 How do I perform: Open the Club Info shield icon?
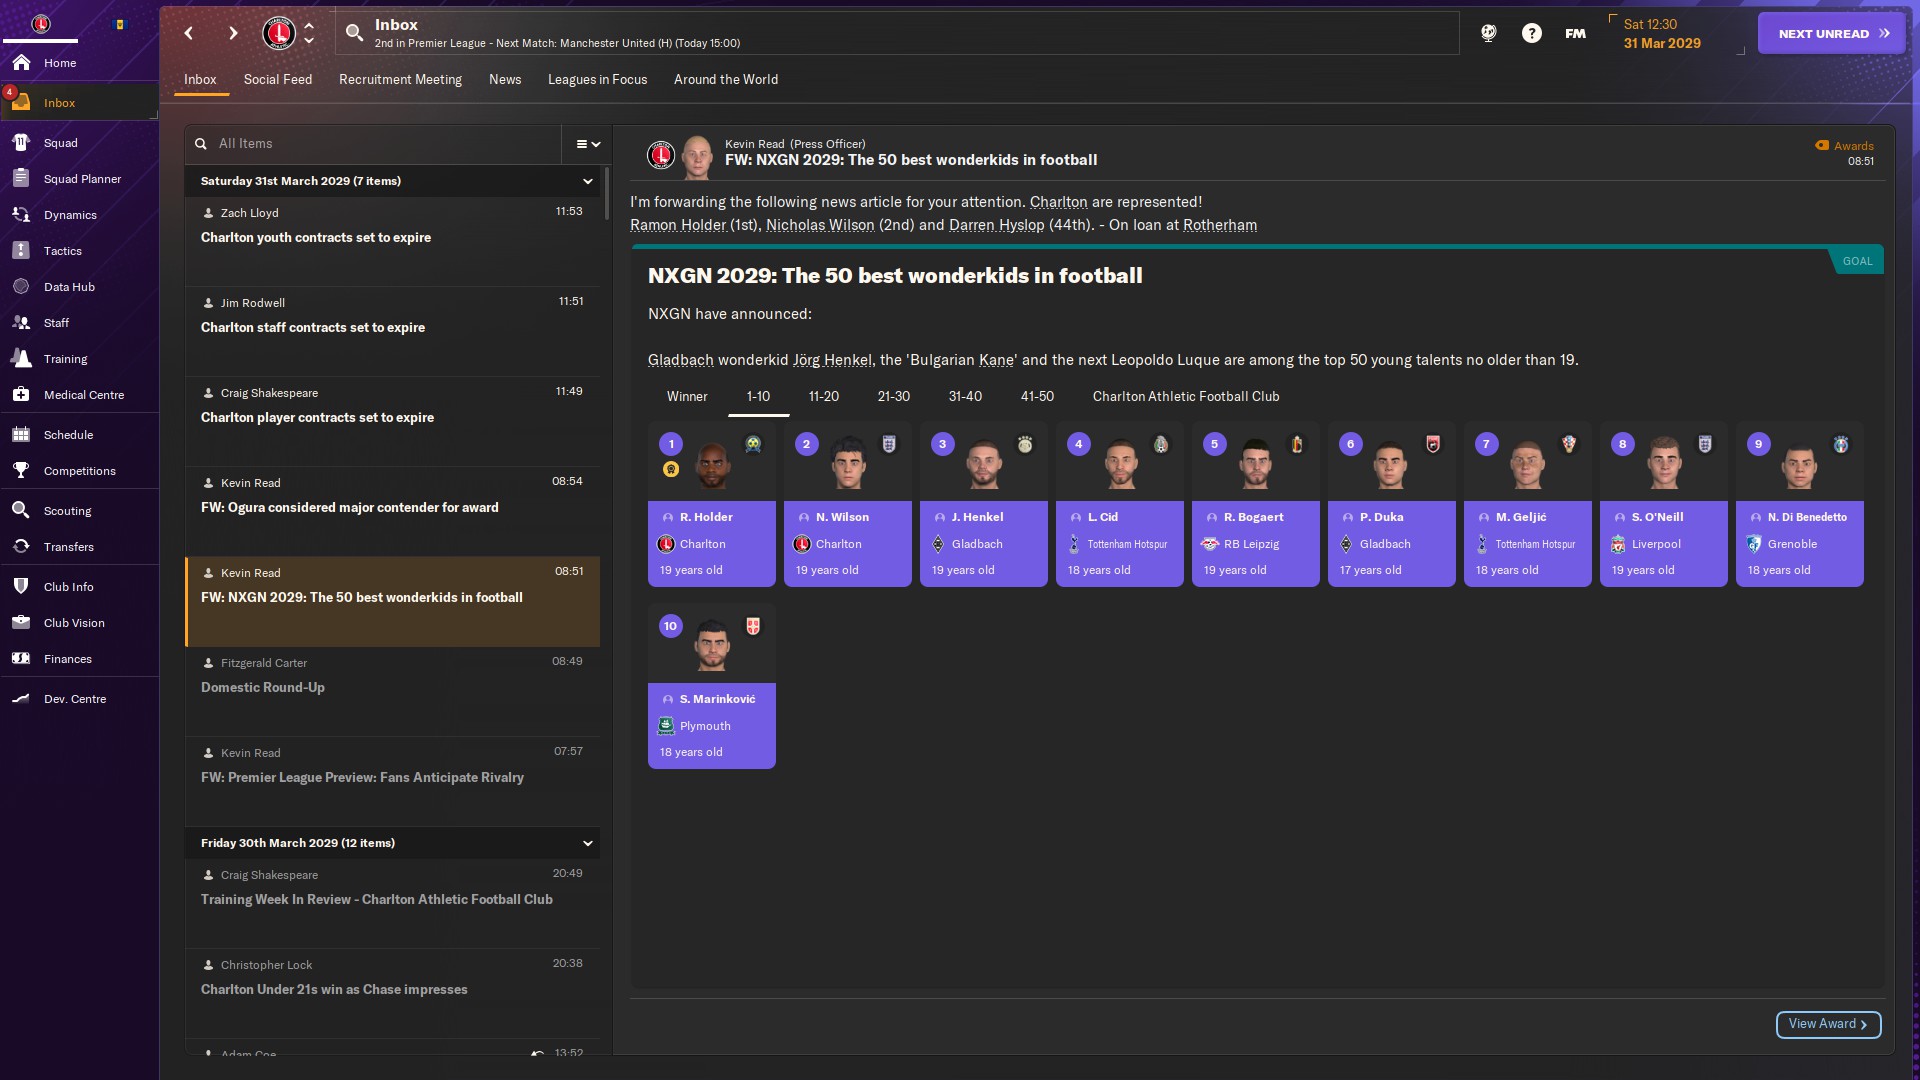coord(21,587)
